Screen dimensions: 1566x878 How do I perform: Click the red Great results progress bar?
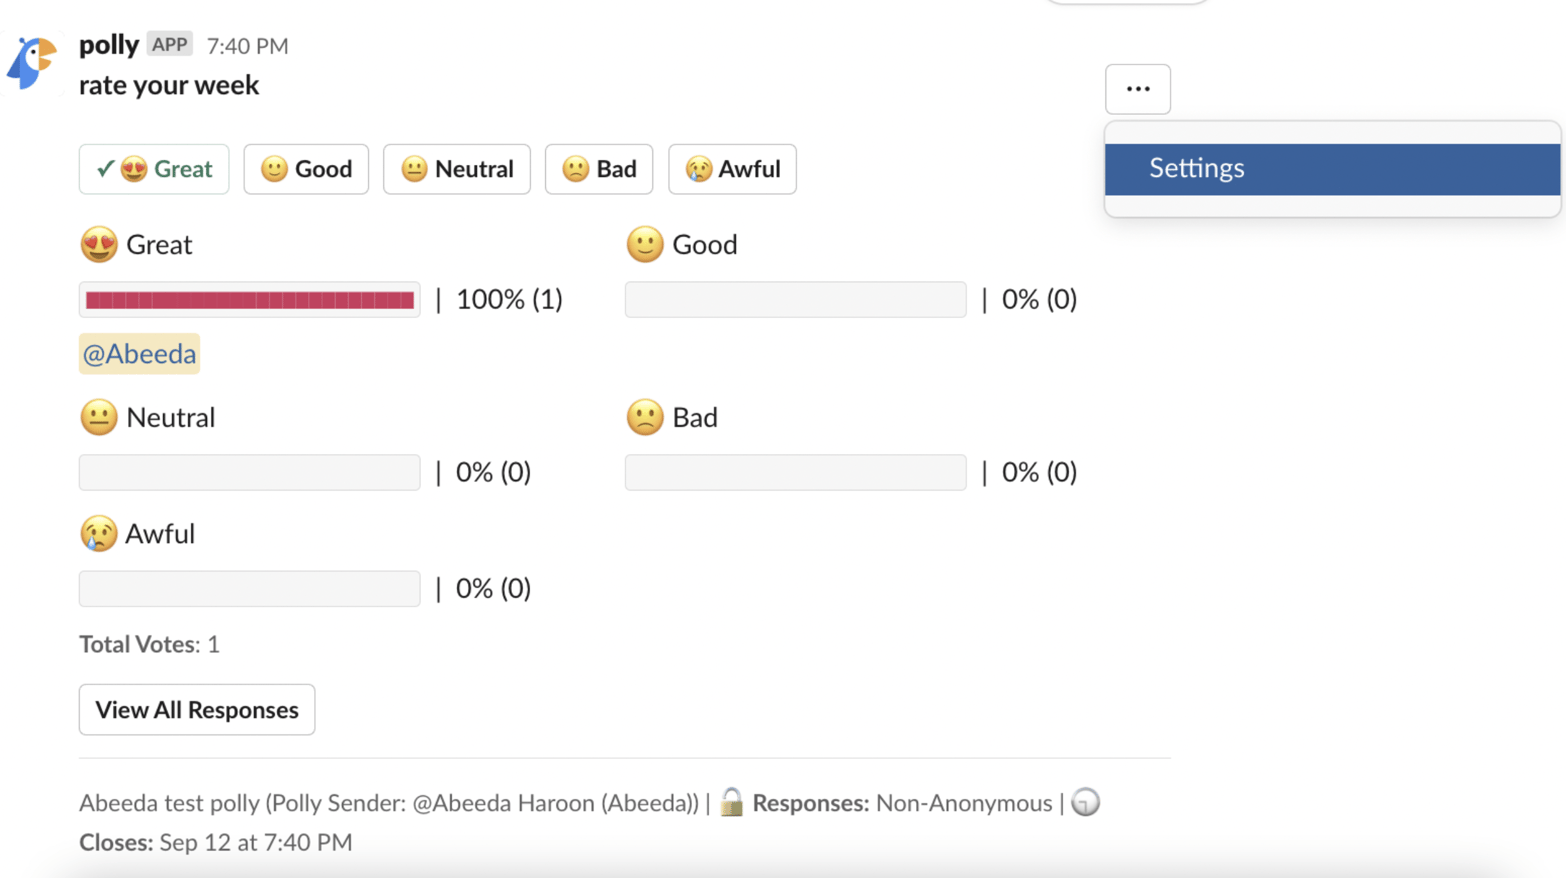250,300
